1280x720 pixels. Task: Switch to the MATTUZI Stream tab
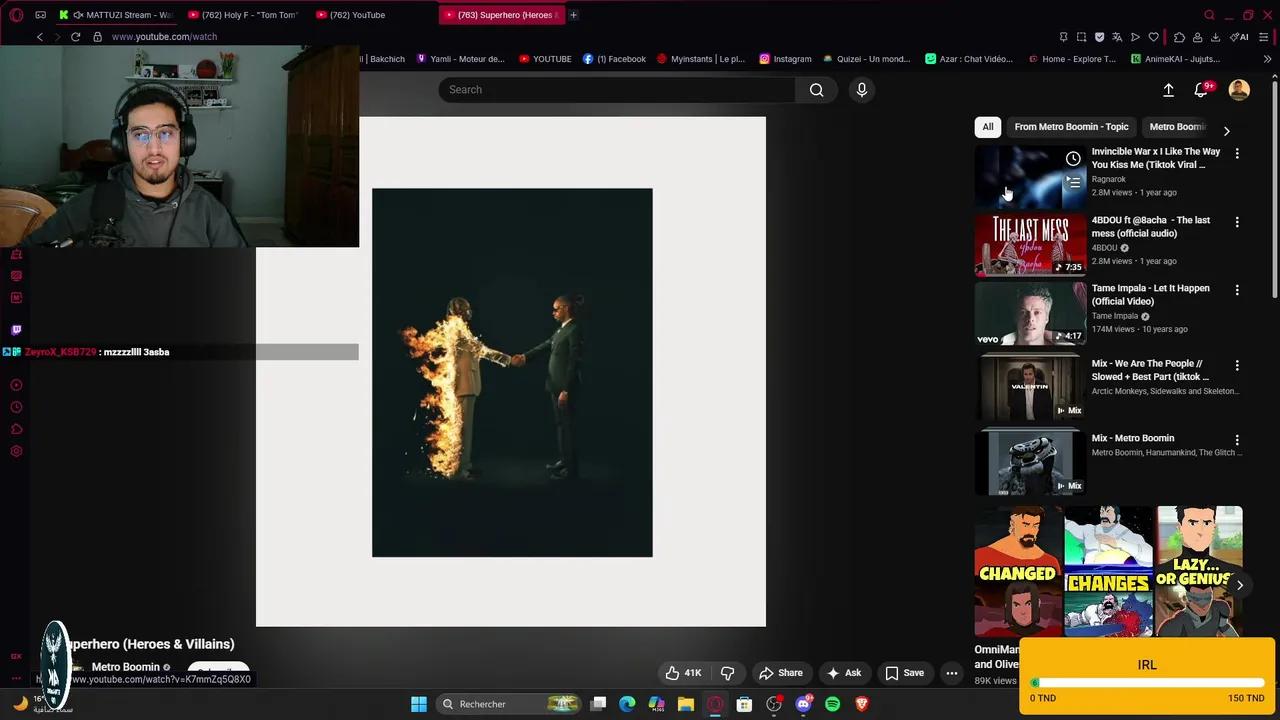tap(115, 15)
